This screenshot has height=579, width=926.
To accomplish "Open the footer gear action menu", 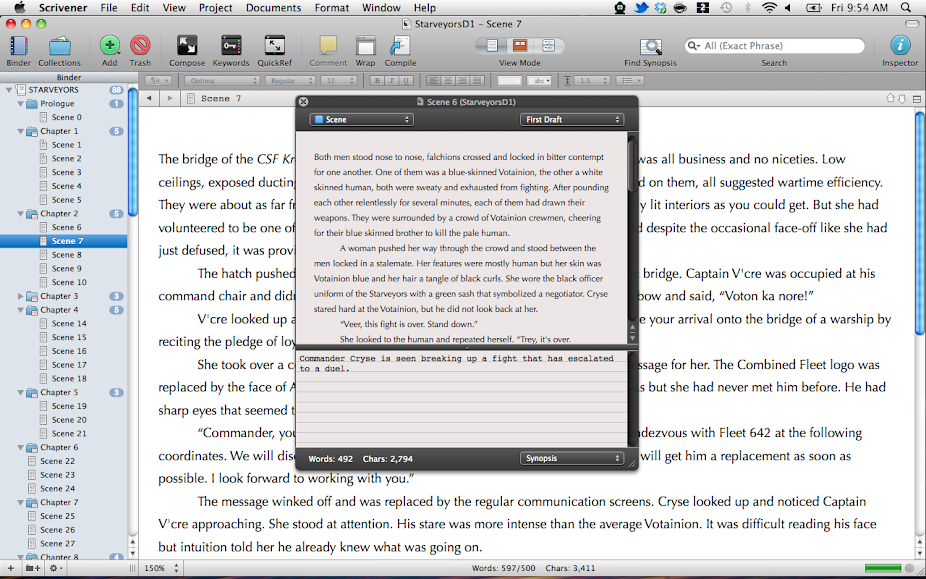I will click(x=56, y=568).
